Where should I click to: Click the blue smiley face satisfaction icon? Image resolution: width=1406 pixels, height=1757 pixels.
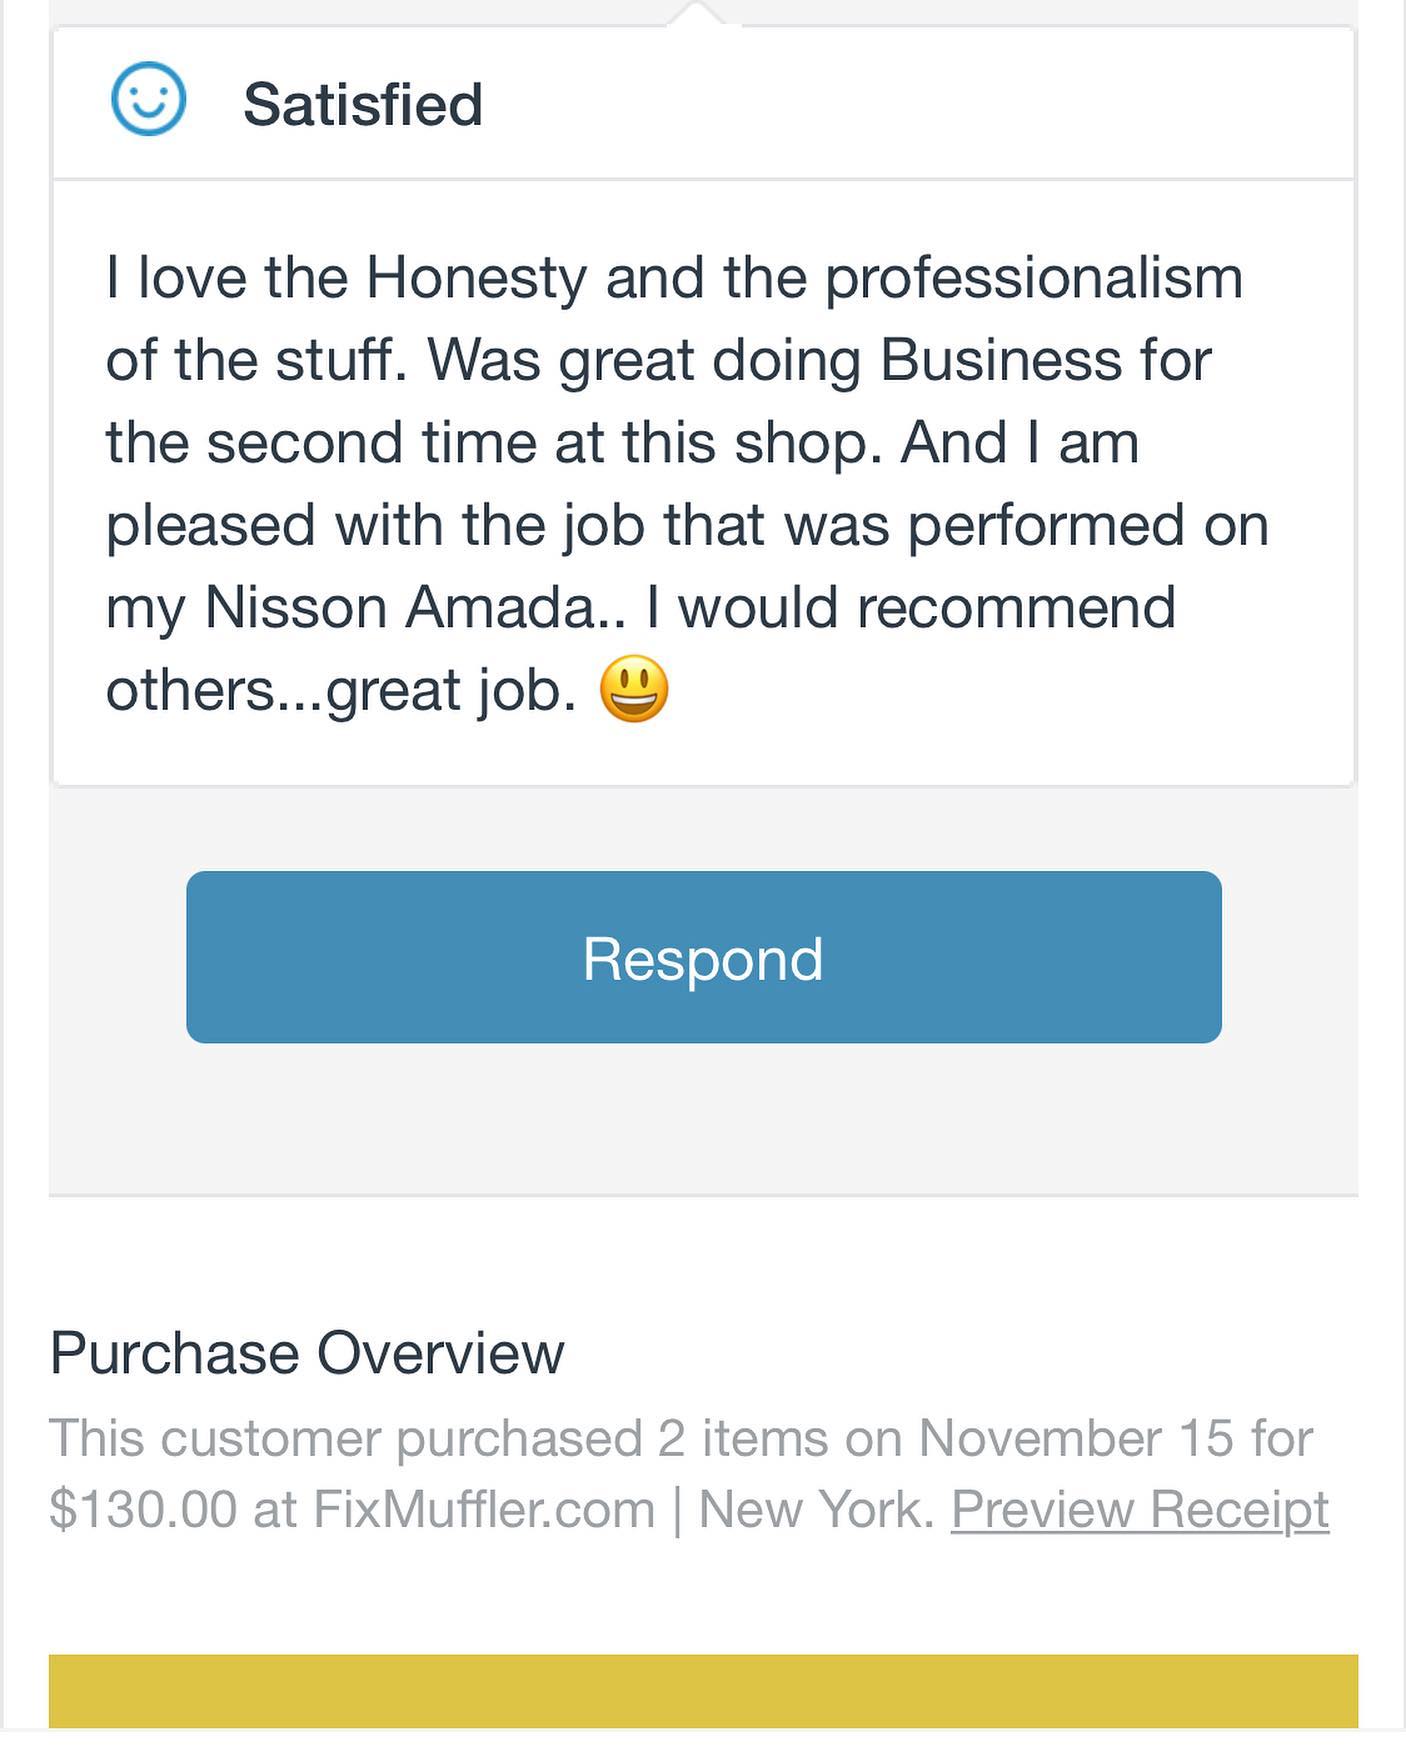coord(148,100)
